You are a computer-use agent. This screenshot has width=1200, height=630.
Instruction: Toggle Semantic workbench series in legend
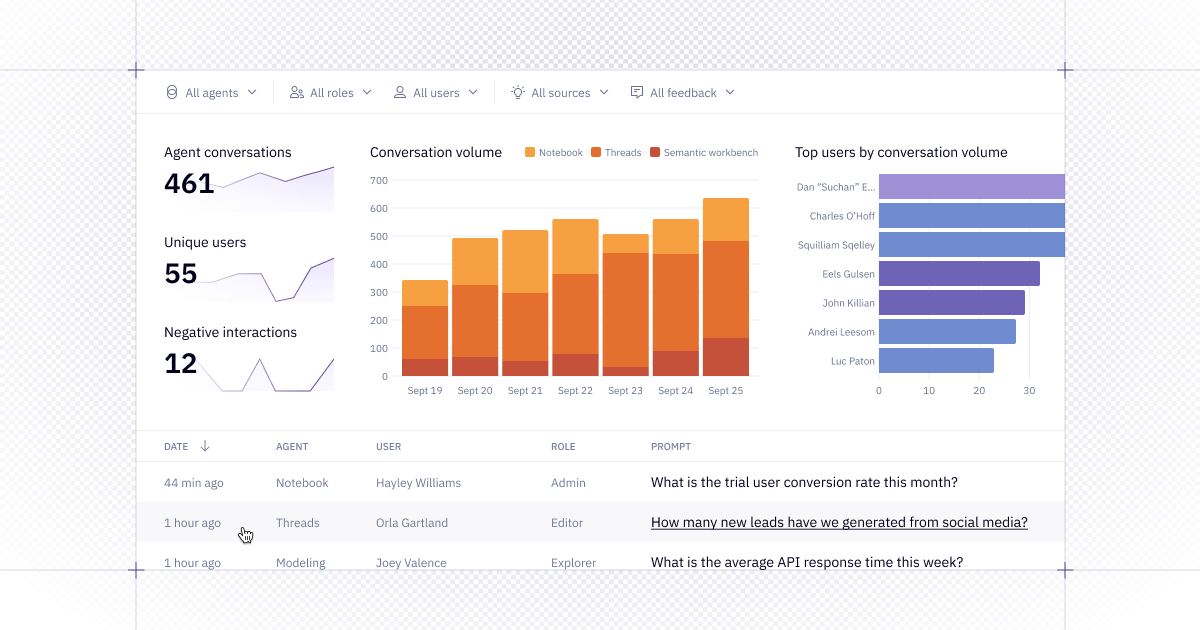pyautogui.click(x=703, y=153)
